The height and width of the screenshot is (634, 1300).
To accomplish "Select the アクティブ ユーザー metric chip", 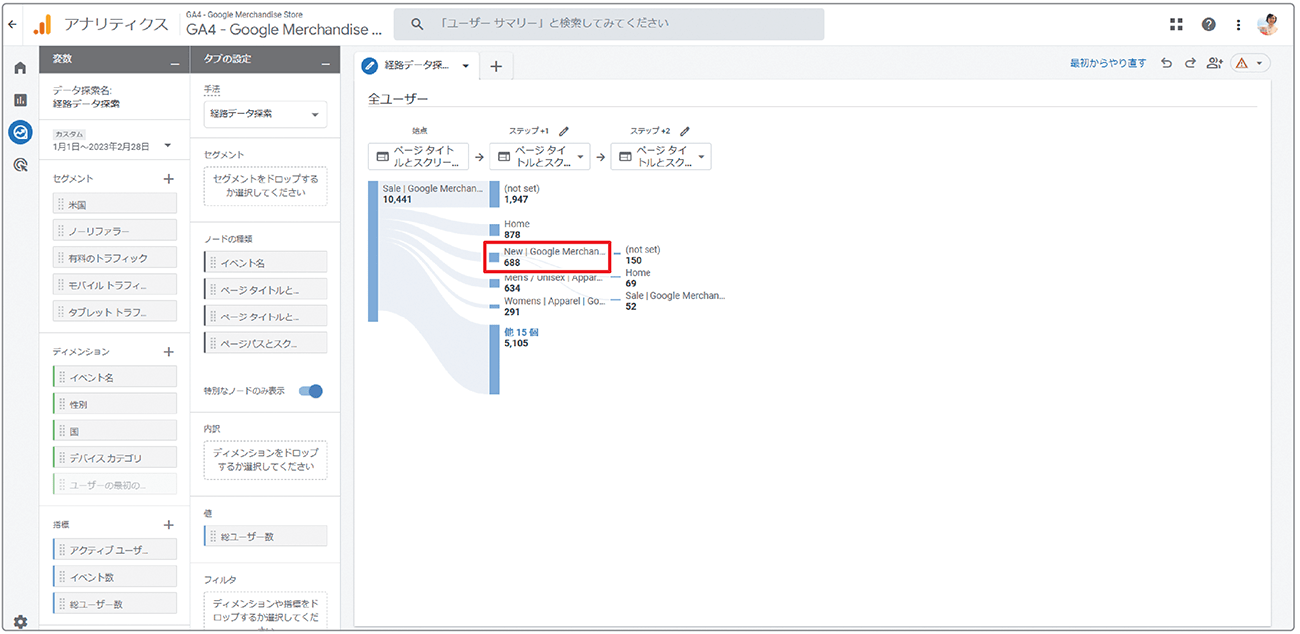I will click(114, 549).
